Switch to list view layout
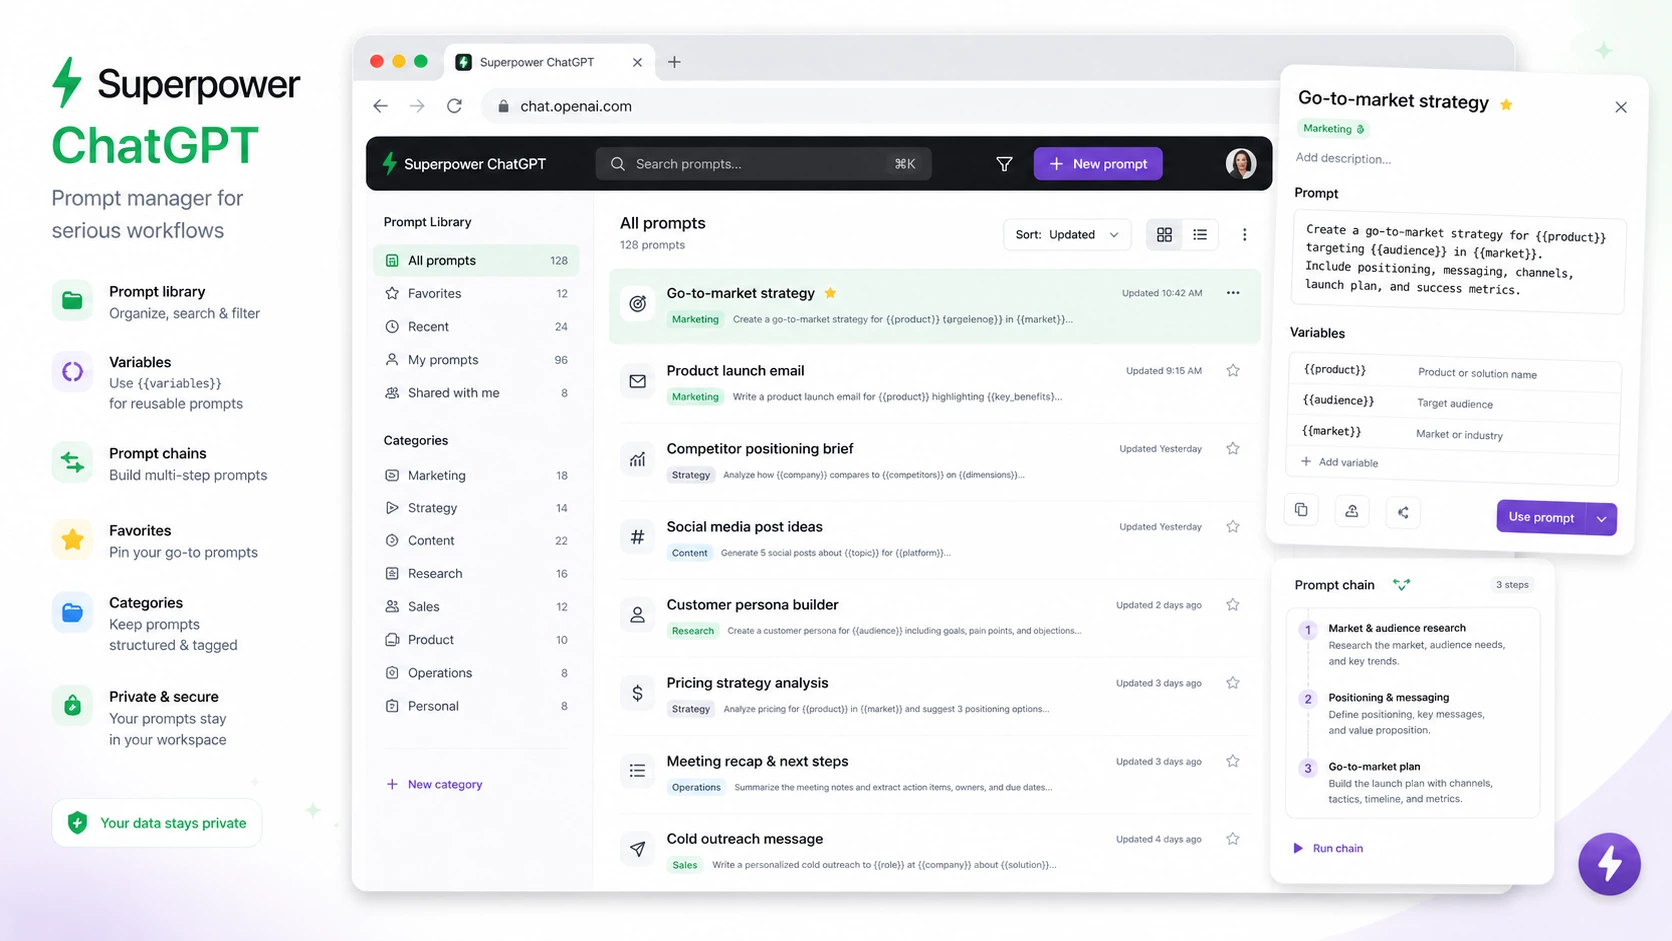 pyautogui.click(x=1200, y=235)
